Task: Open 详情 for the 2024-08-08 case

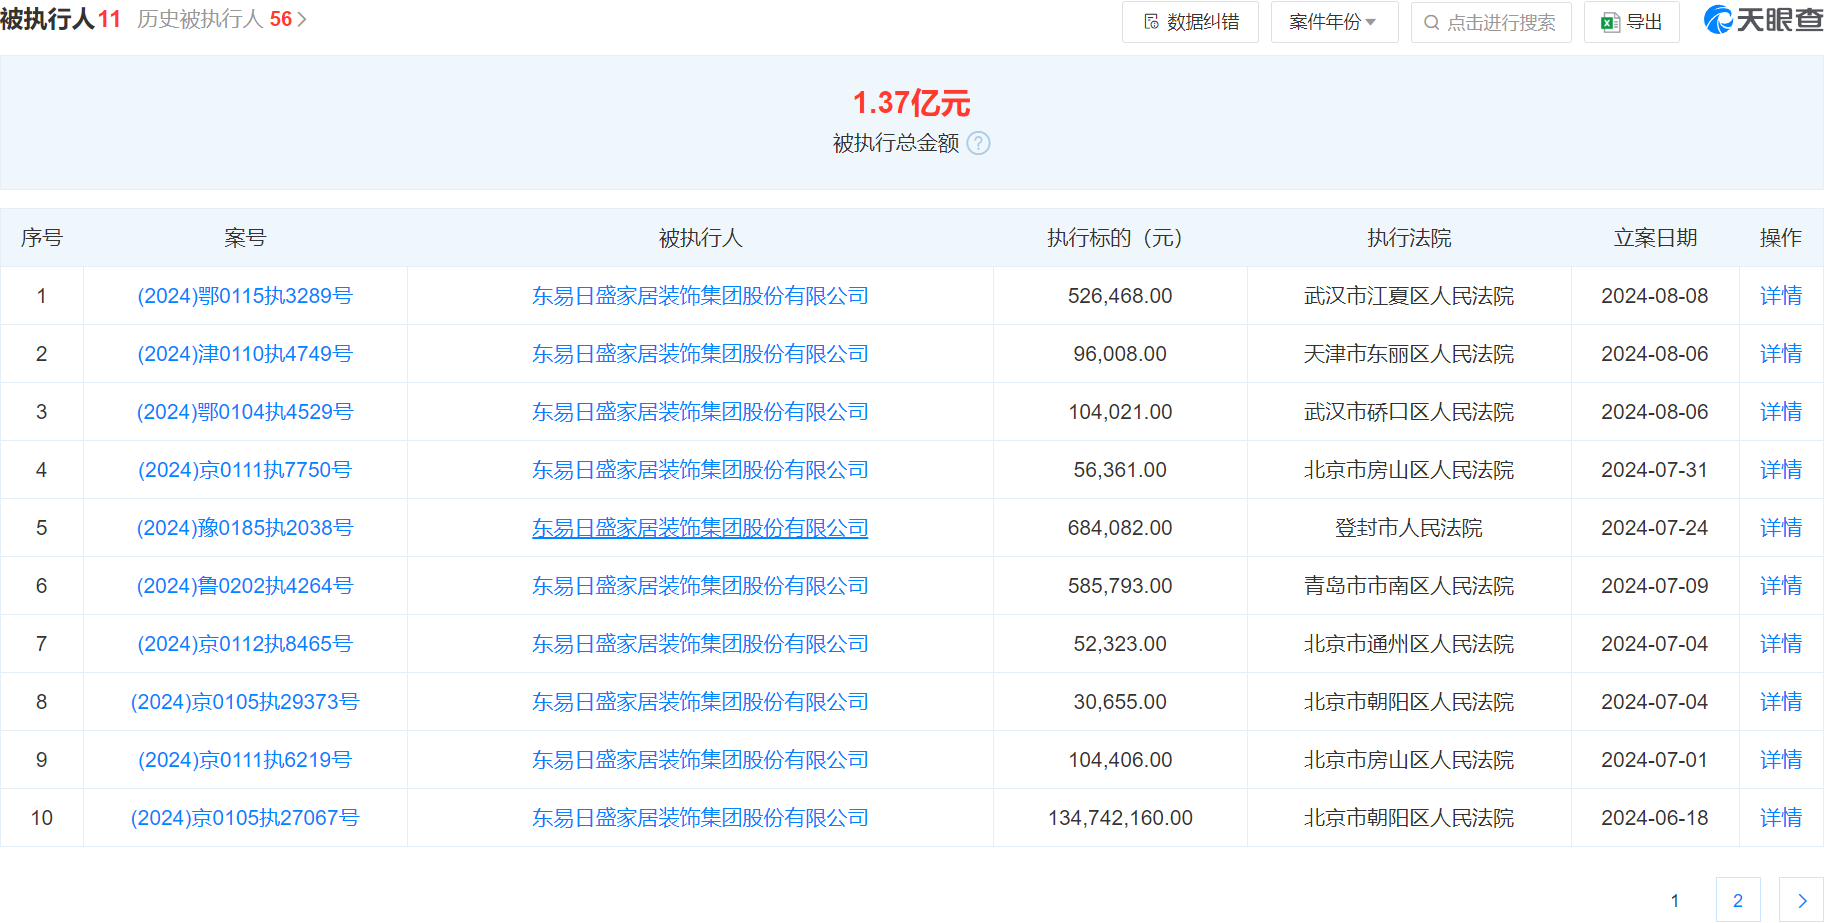Action: tap(1781, 296)
